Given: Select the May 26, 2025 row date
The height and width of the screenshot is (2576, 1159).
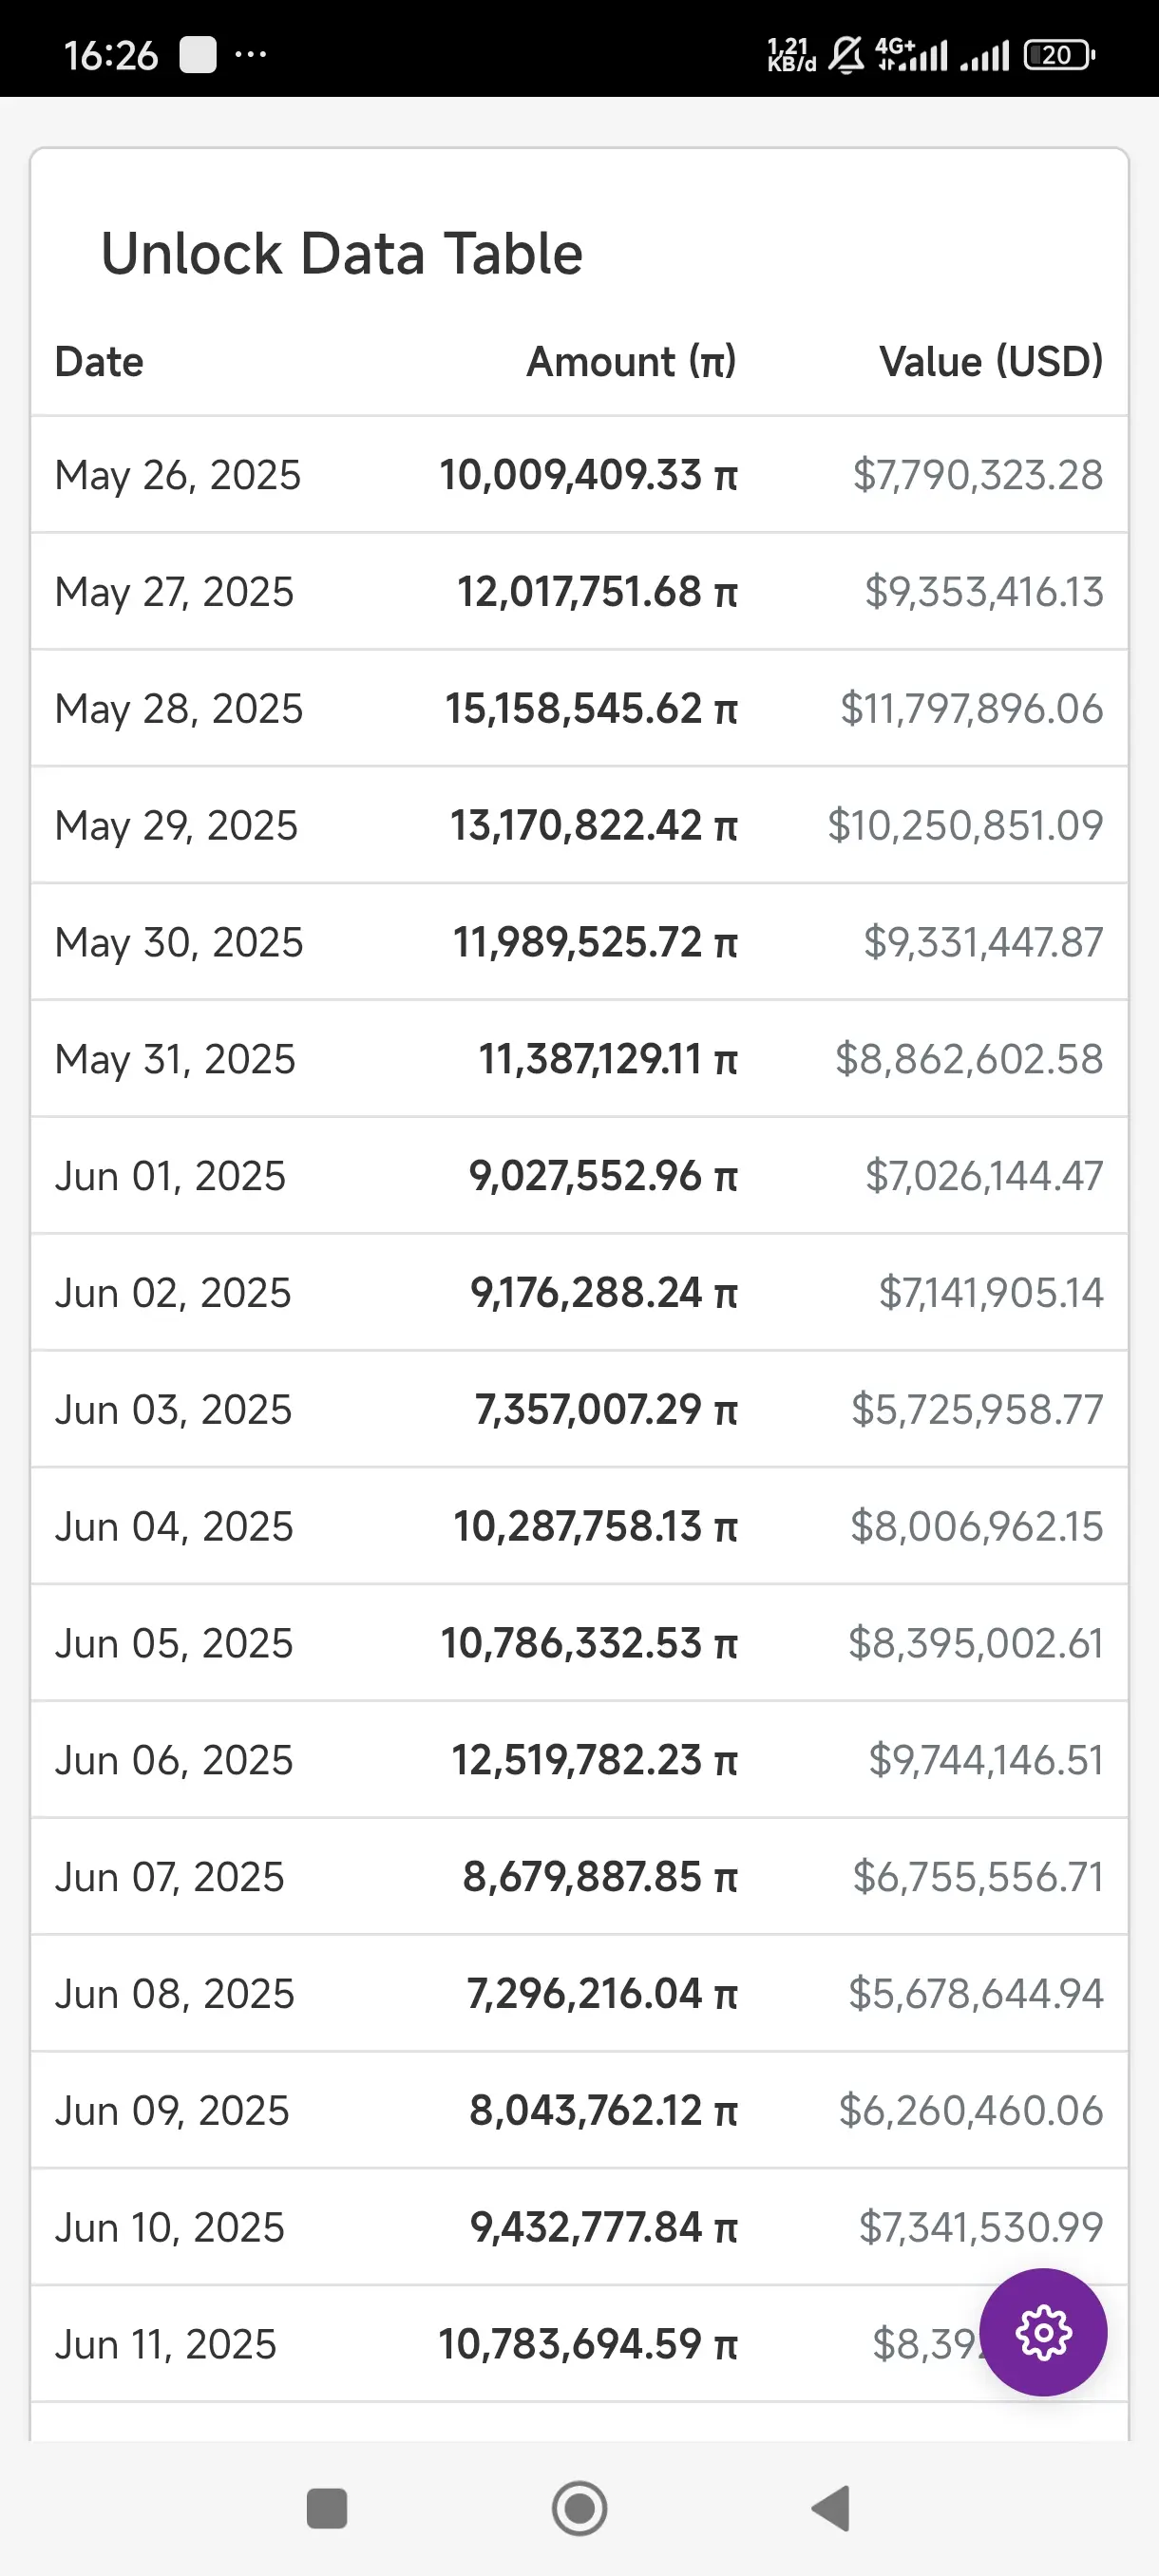Looking at the screenshot, I should pos(178,475).
